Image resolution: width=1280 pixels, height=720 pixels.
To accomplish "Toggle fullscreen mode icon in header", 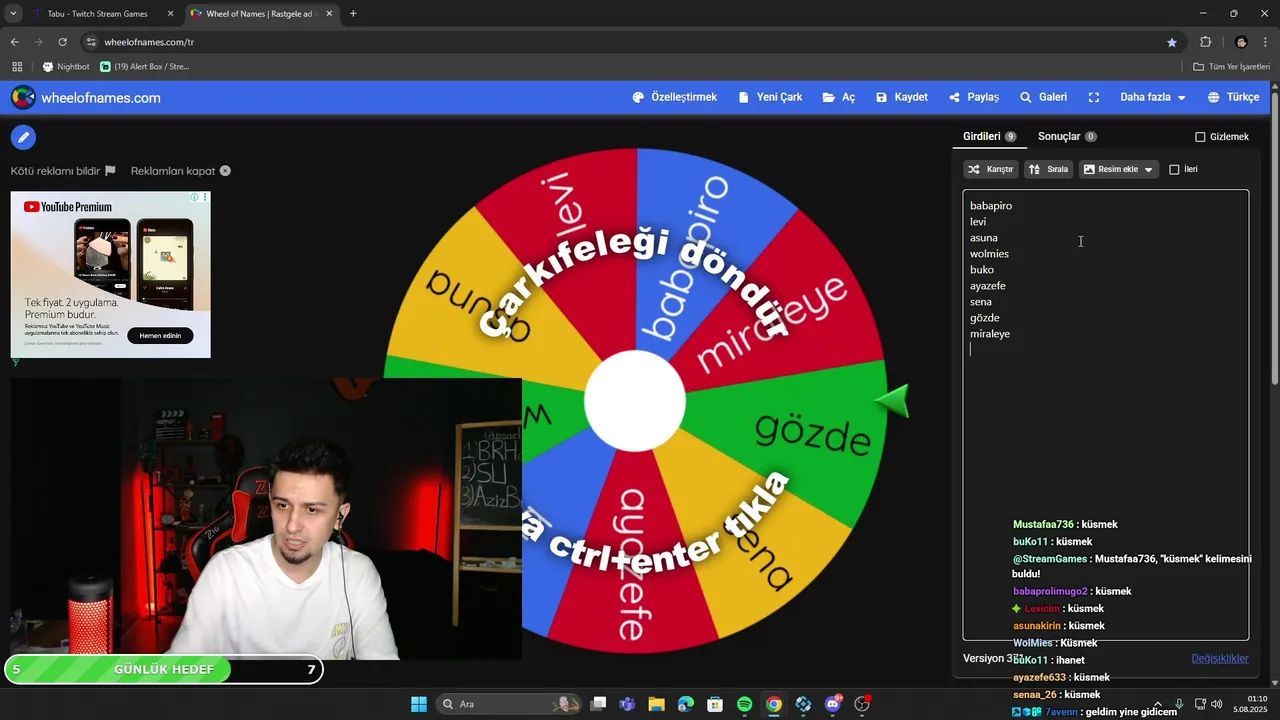I will [x=1094, y=97].
